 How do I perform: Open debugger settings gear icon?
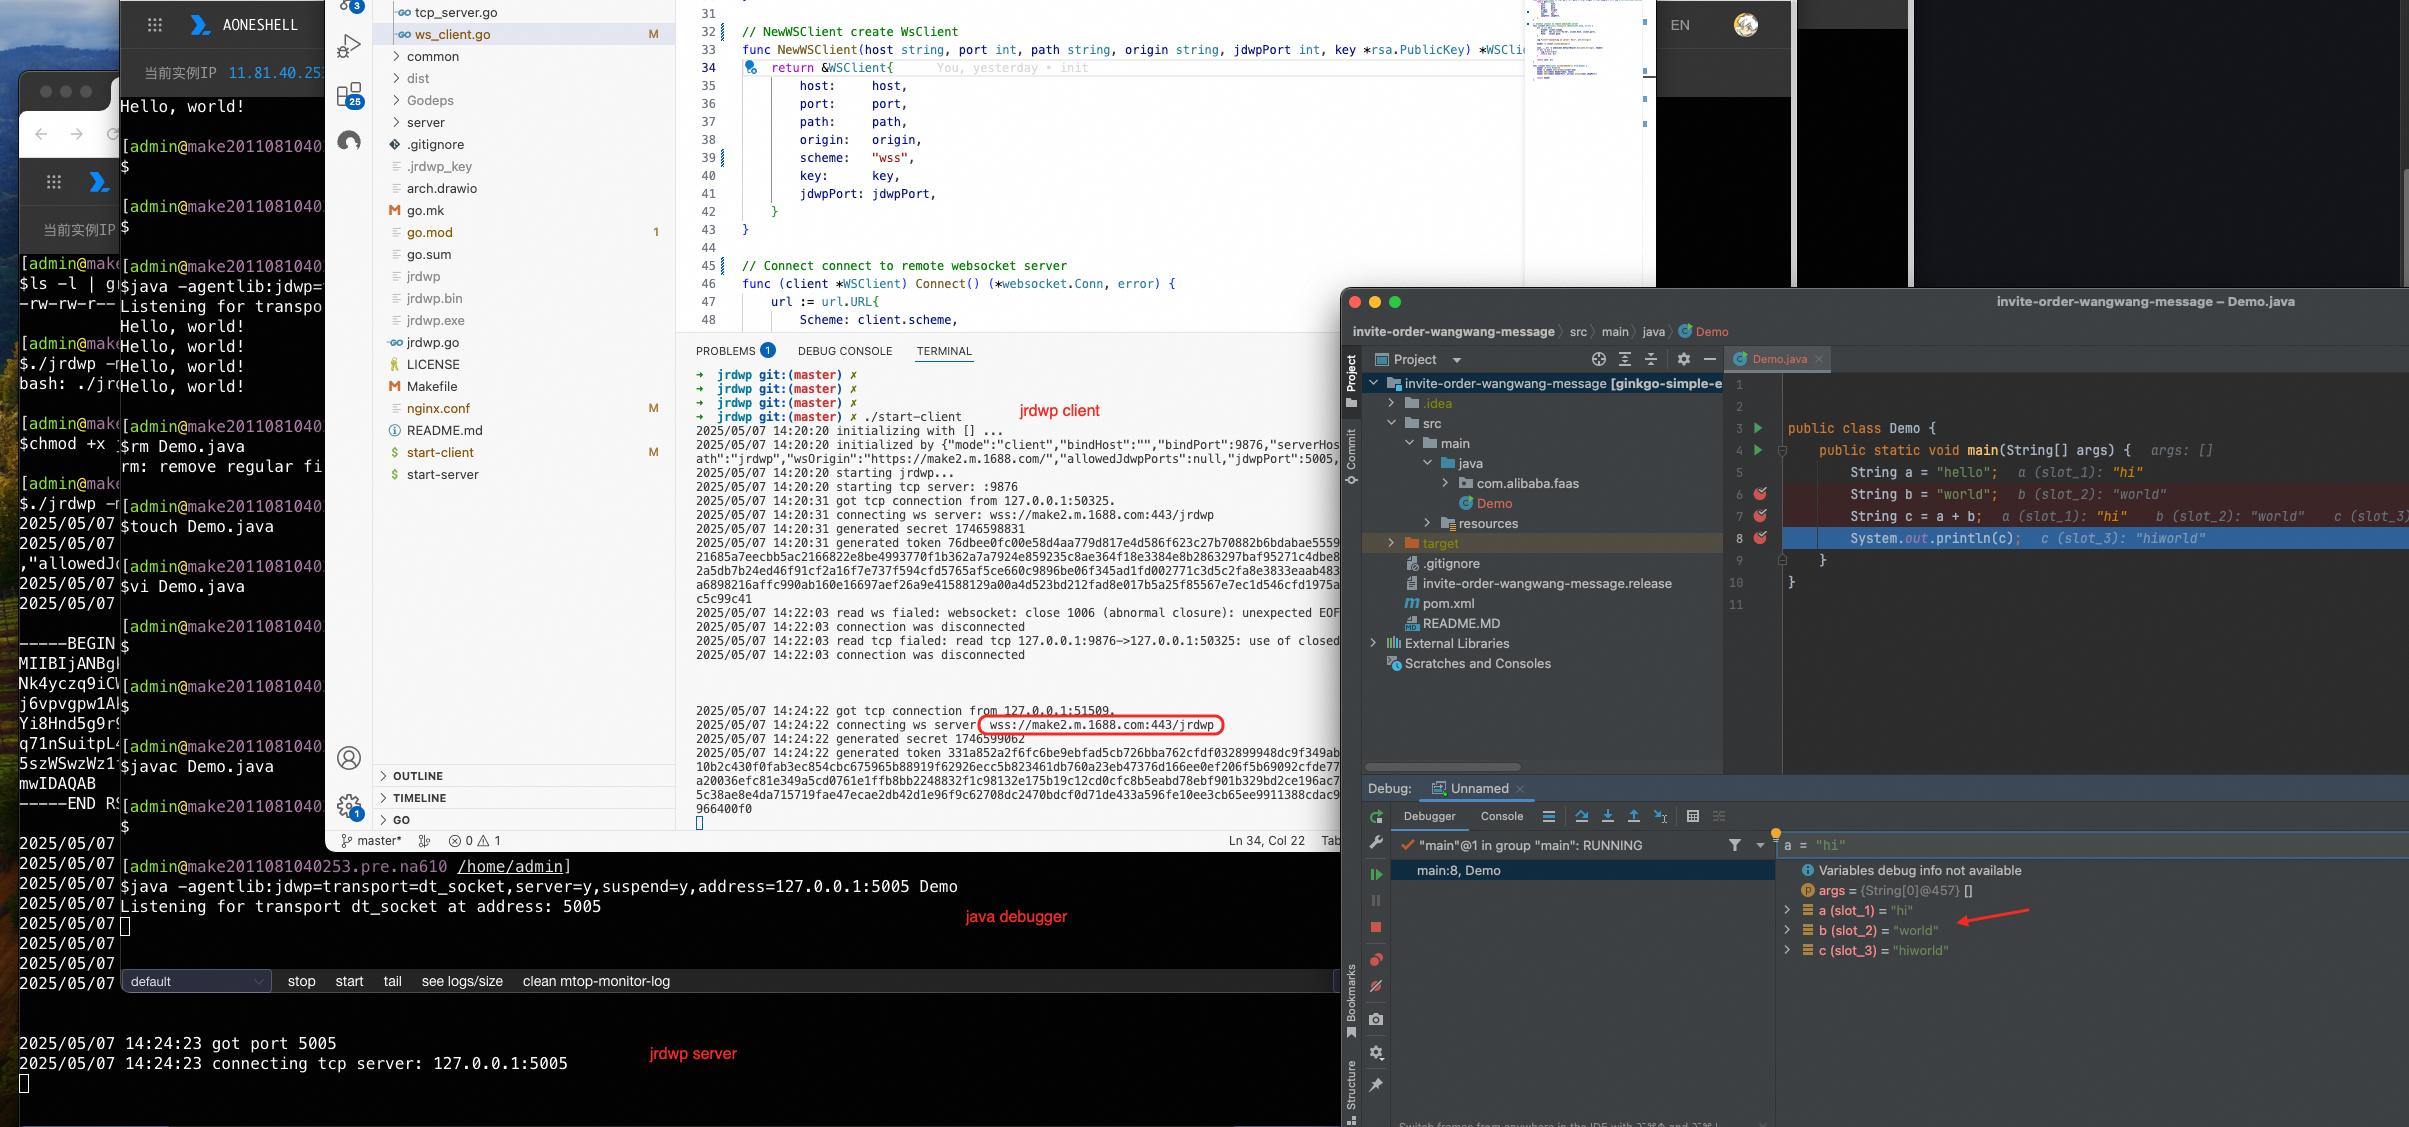tap(1376, 1052)
